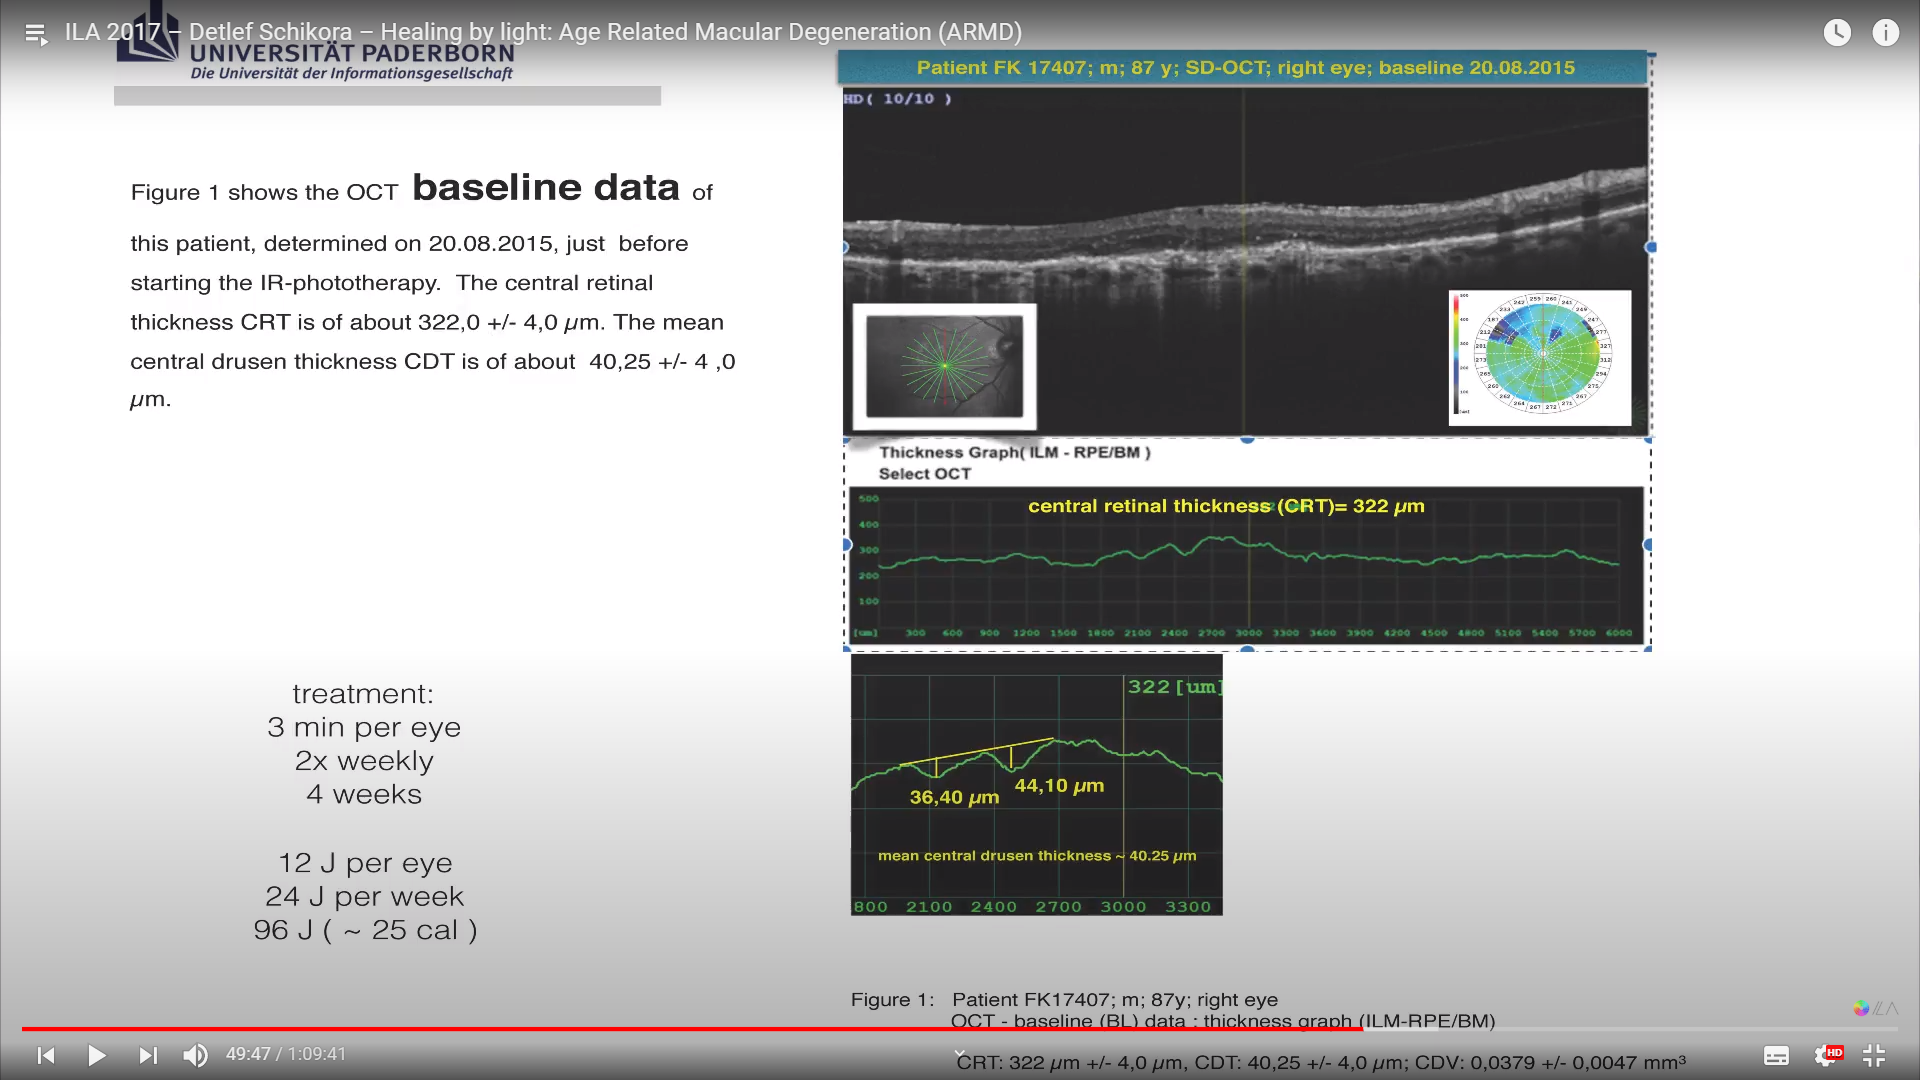Click 'mean central drusen thickness' caption

[x=1037, y=856]
